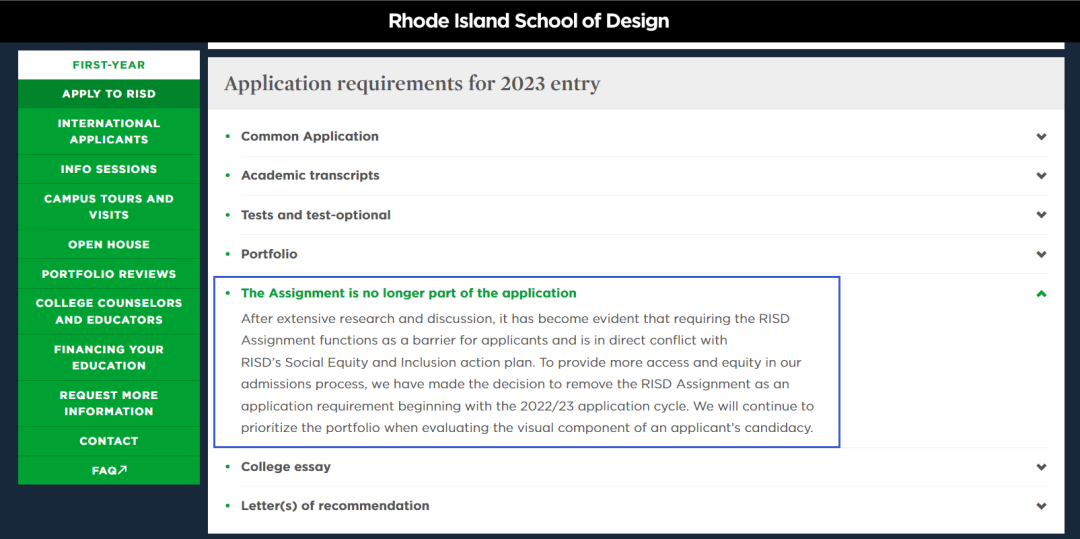Open the CONTACT sidebar item
1080x539 pixels.
point(109,441)
